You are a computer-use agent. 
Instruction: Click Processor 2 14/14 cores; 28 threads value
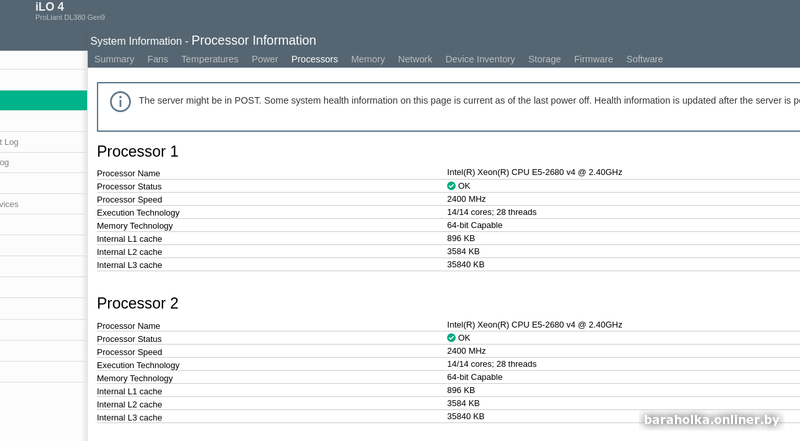491,364
